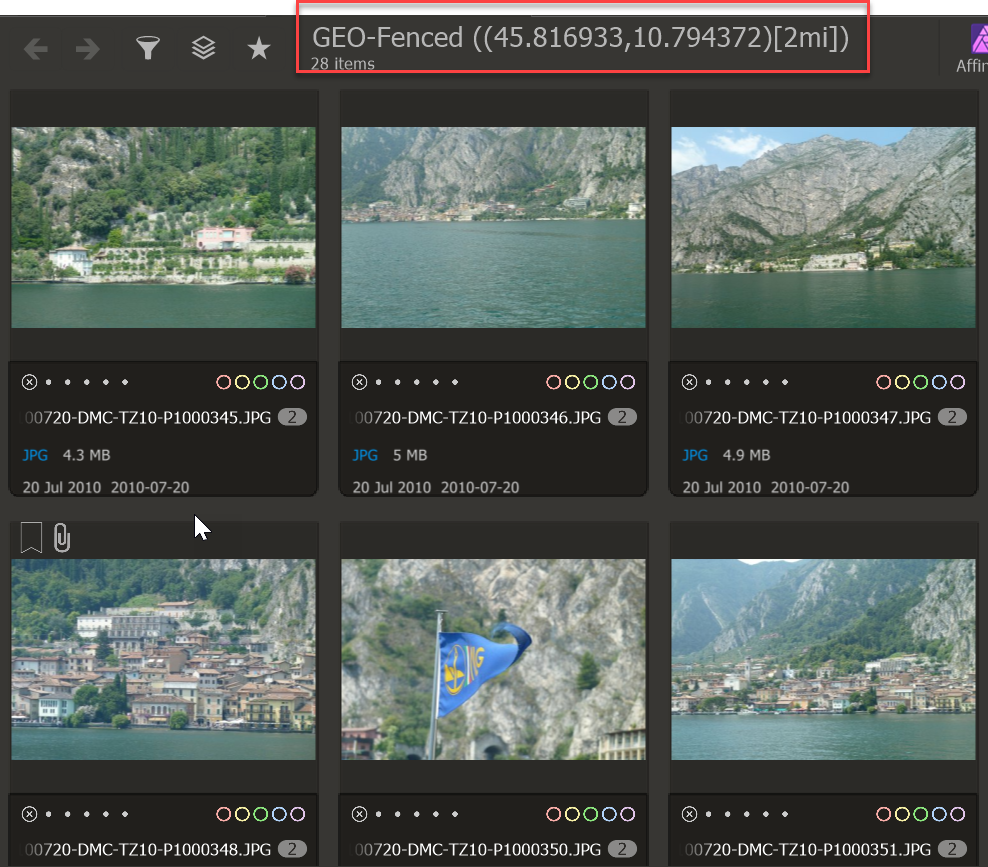Click the reject X icon for P1000350.JPG
988x867 pixels.
360,814
